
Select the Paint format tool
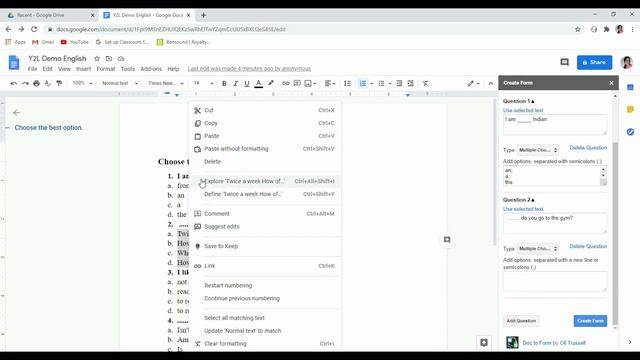pyautogui.click(x=59, y=83)
